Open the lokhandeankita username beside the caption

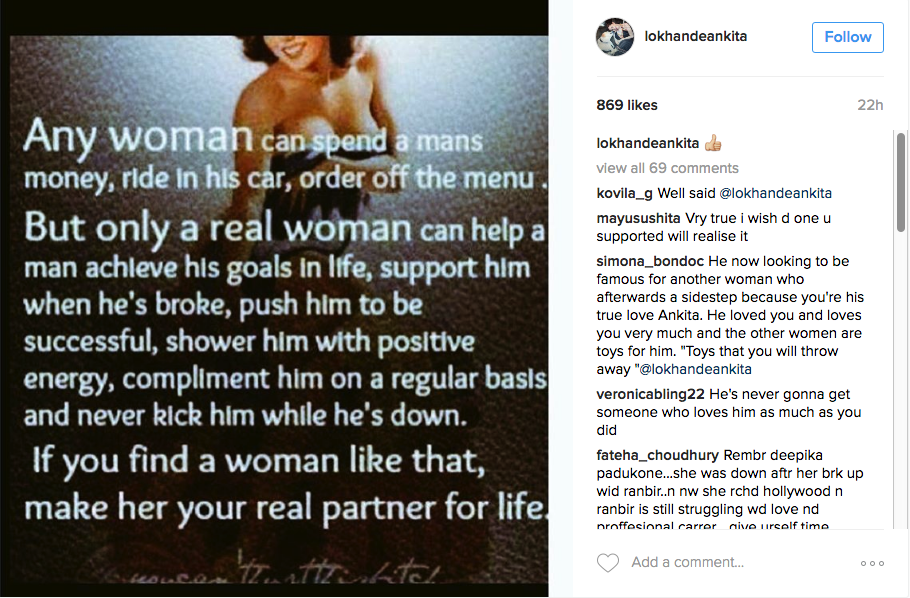pos(648,143)
